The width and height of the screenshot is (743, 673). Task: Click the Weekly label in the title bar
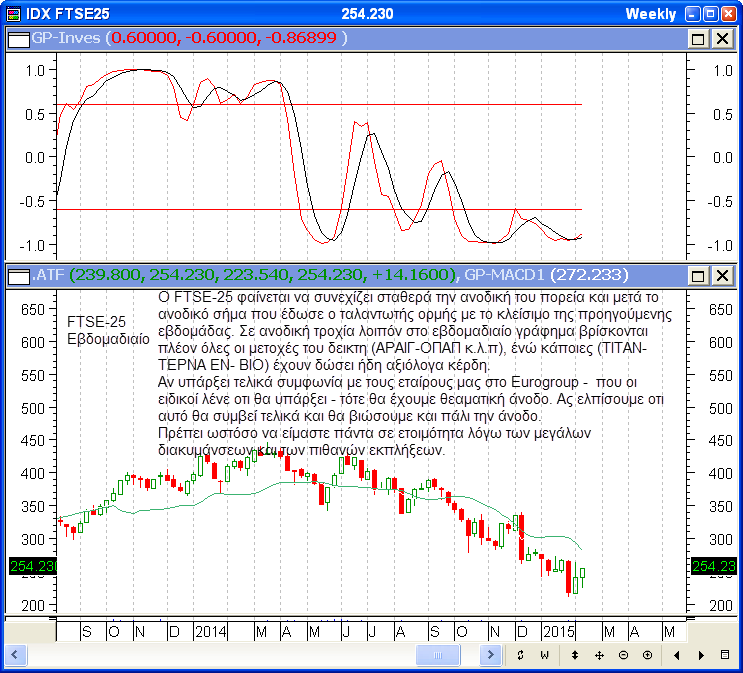651,14
